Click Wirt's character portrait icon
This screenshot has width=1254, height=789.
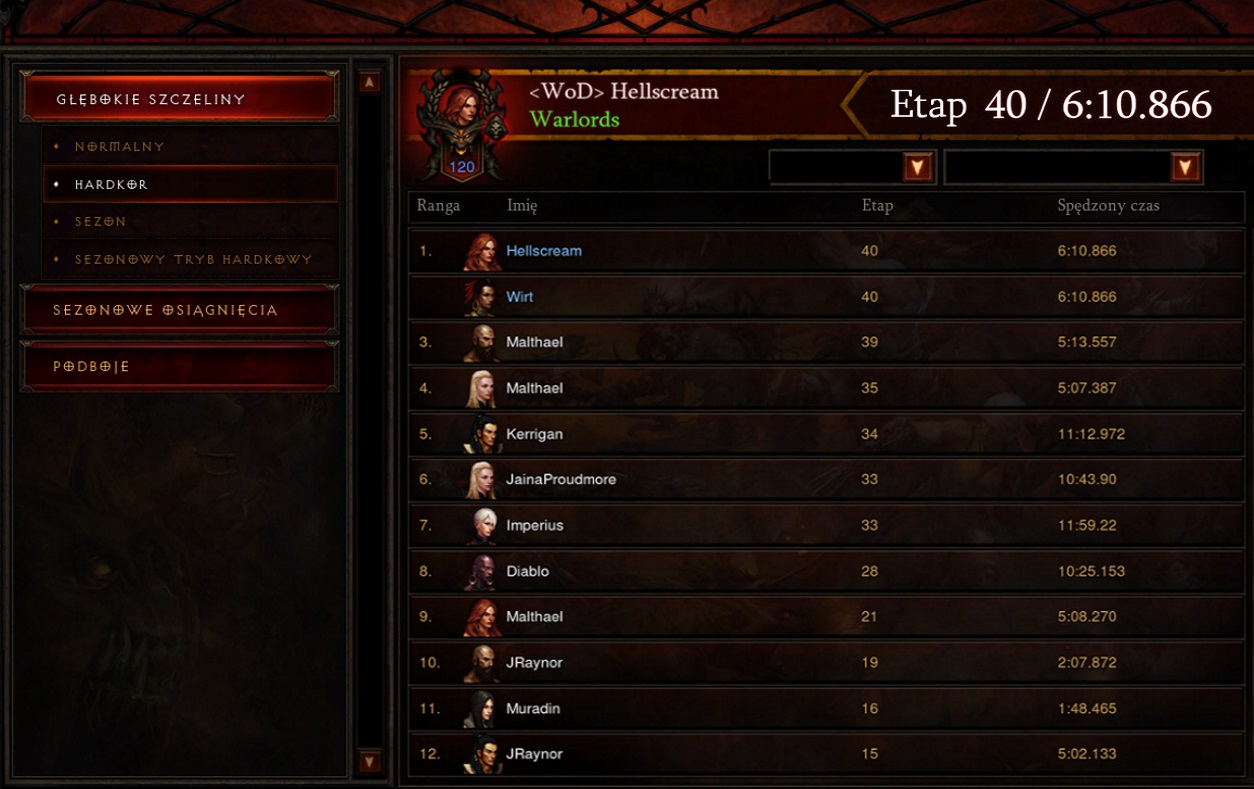(482, 297)
